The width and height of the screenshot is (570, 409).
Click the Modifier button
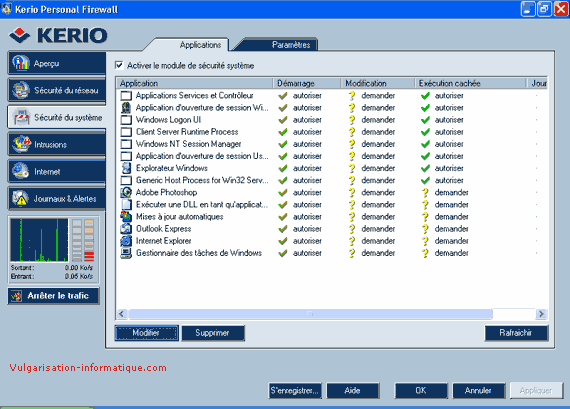pyautogui.click(x=146, y=333)
